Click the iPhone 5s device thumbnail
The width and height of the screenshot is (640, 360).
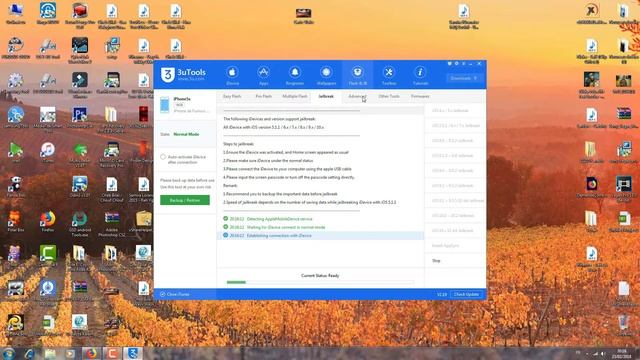click(x=164, y=105)
